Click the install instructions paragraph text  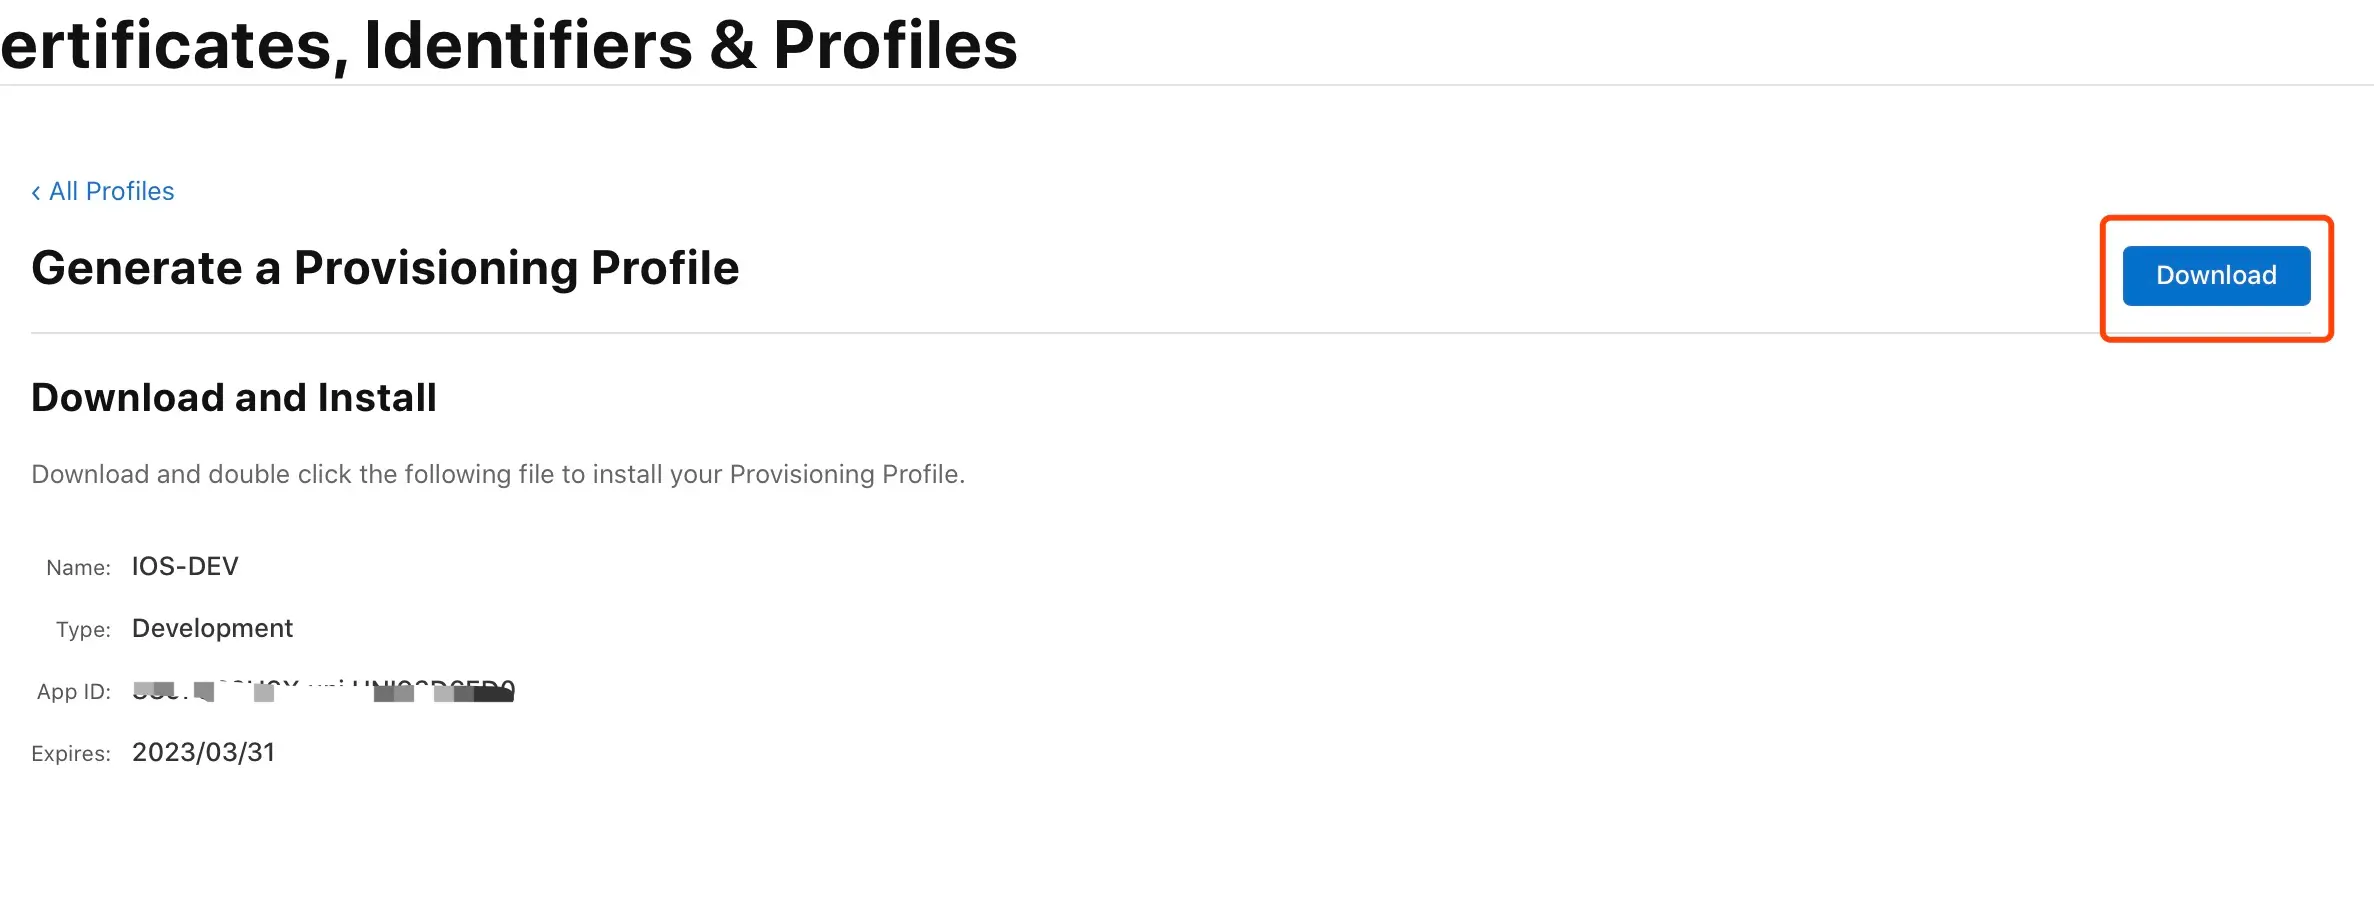(498, 474)
